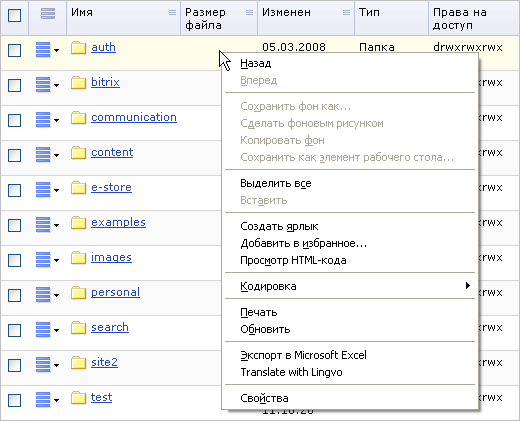Image resolution: width=520 pixels, height=421 pixels.
Task: Click the folder icon next to e-store
Action: pyautogui.click(x=78, y=188)
